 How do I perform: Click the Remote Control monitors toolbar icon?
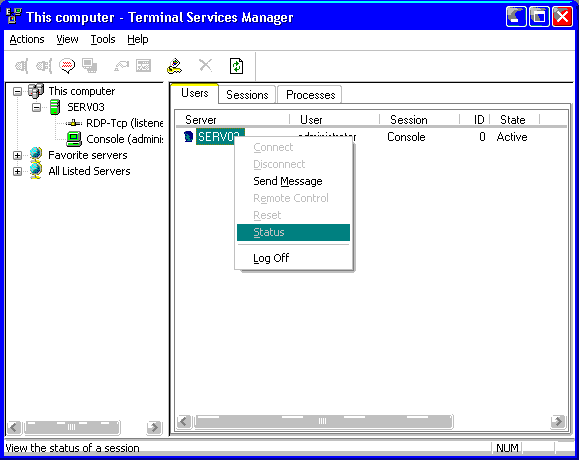click(x=89, y=66)
